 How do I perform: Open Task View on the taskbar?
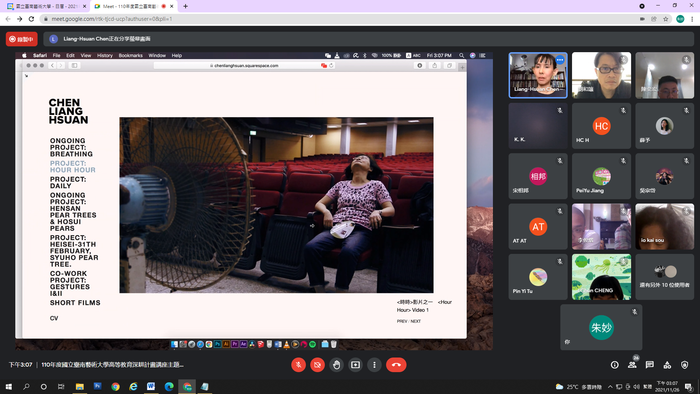(x=61, y=386)
